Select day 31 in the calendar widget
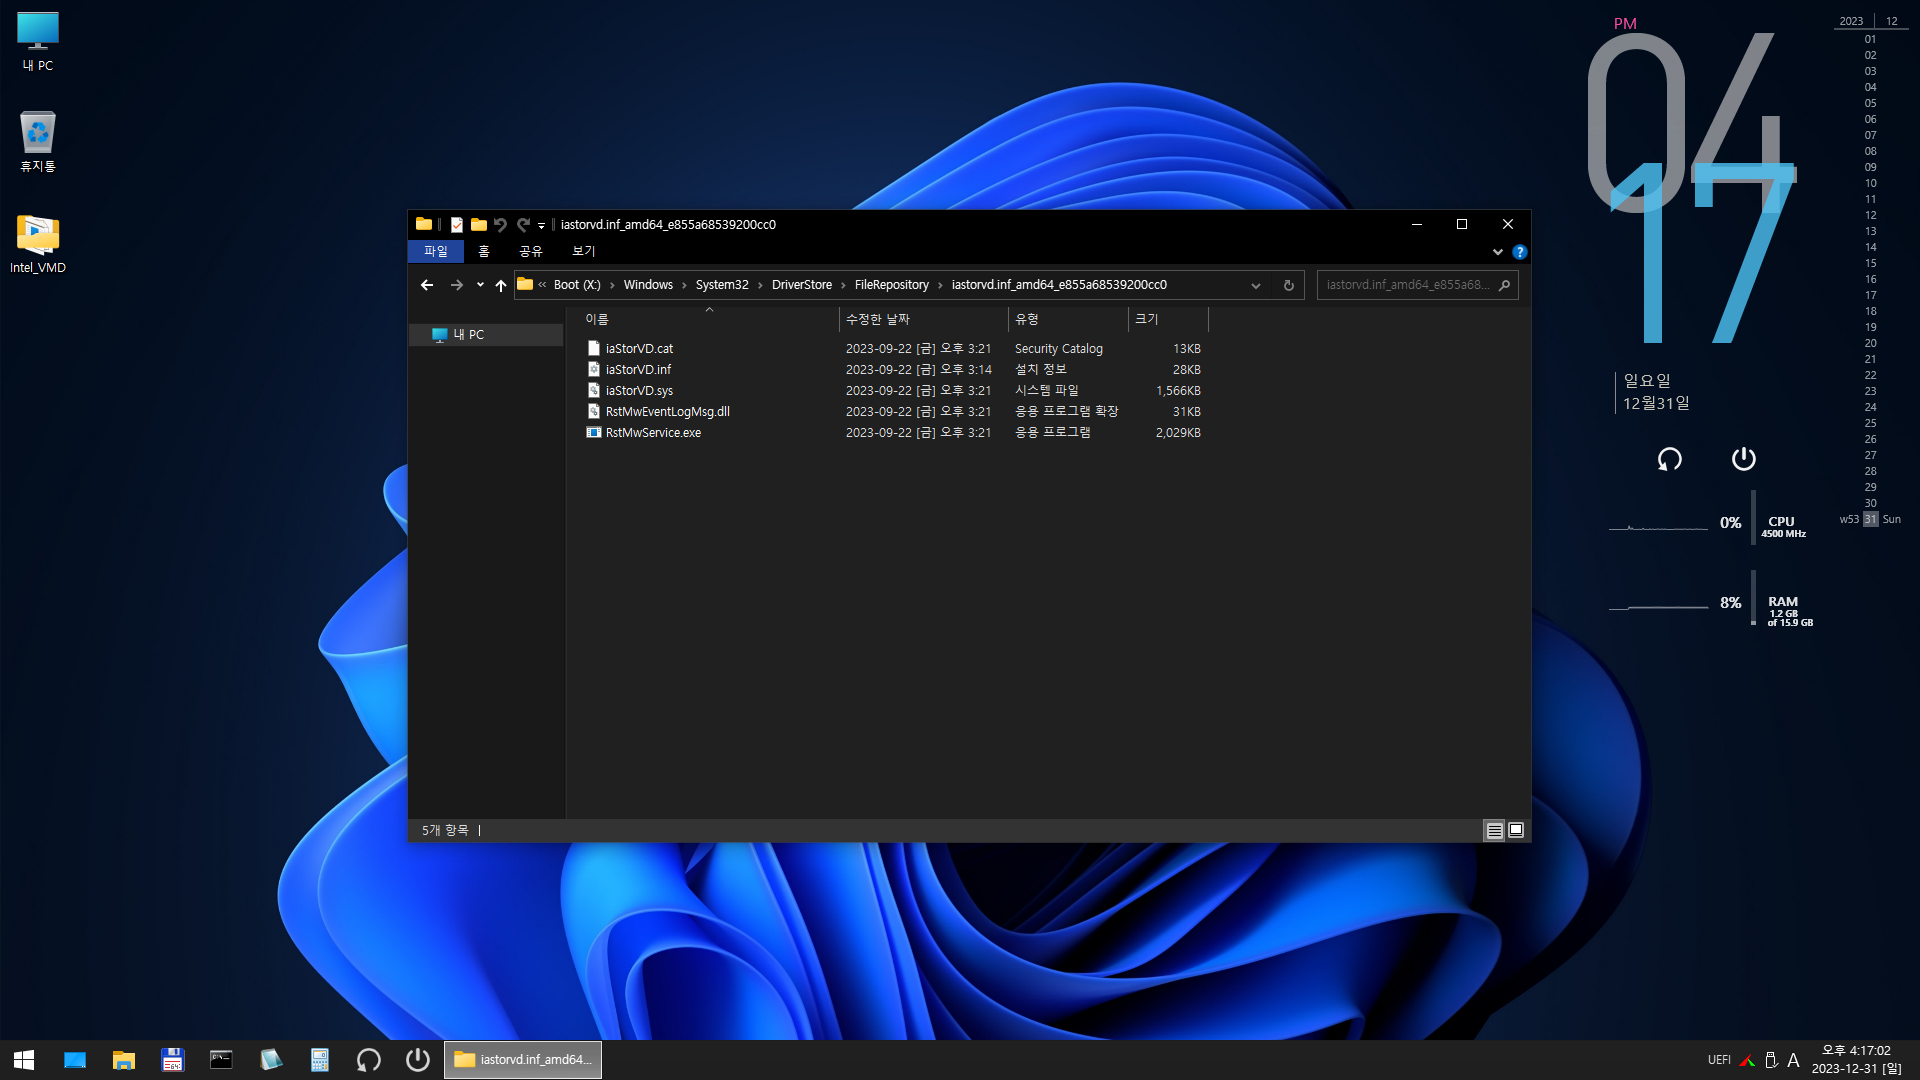Viewport: 1920px width, 1080px height. pyautogui.click(x=1870, y=520)
